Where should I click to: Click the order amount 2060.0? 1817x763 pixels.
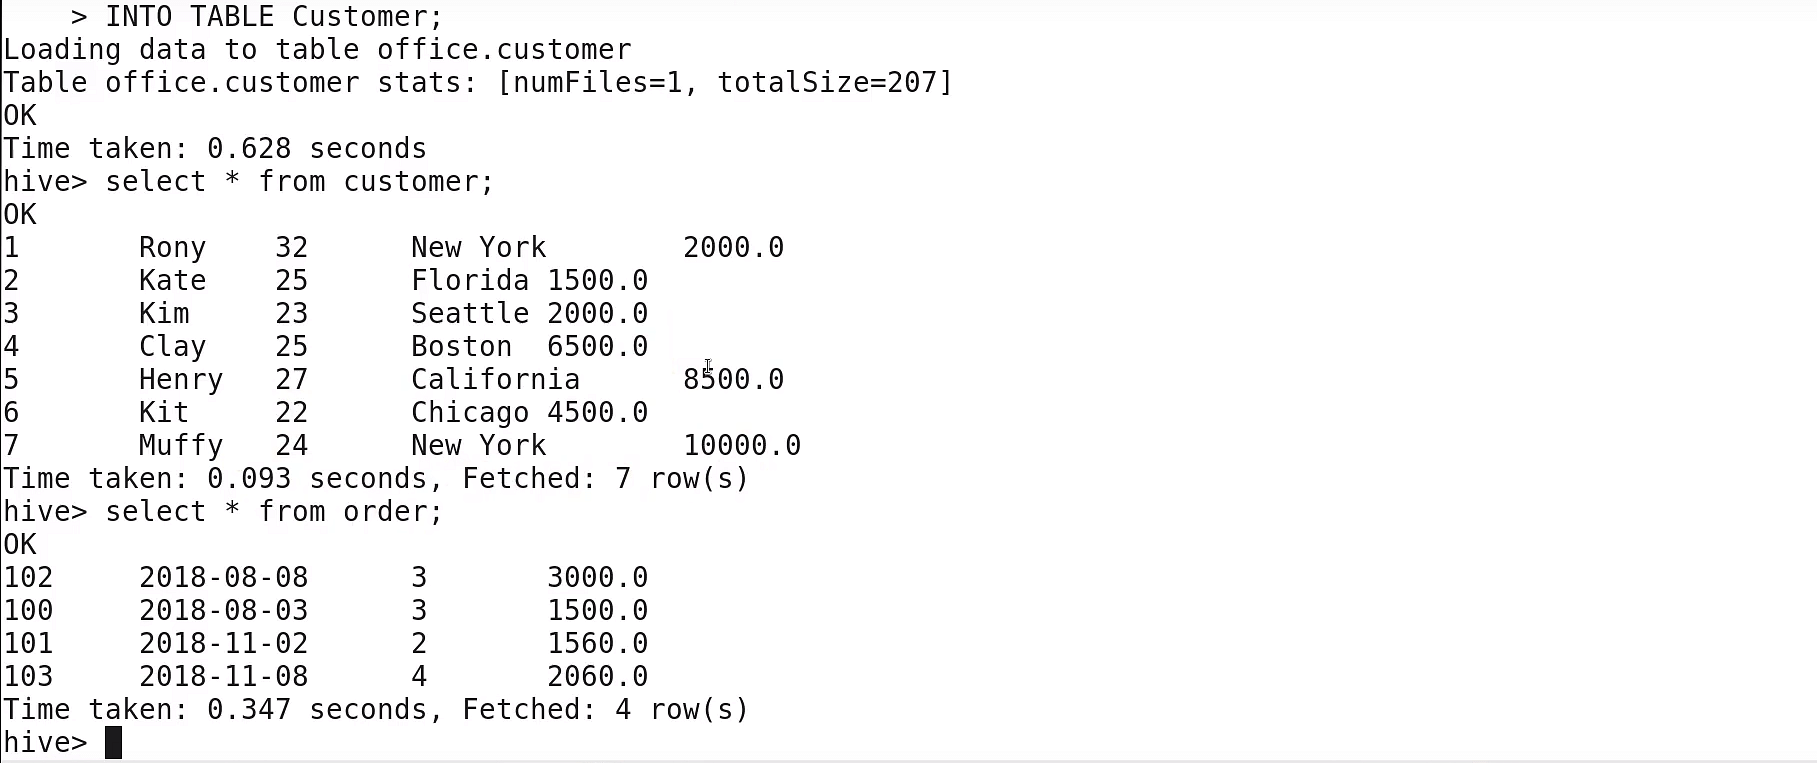(x=598, y=677)
